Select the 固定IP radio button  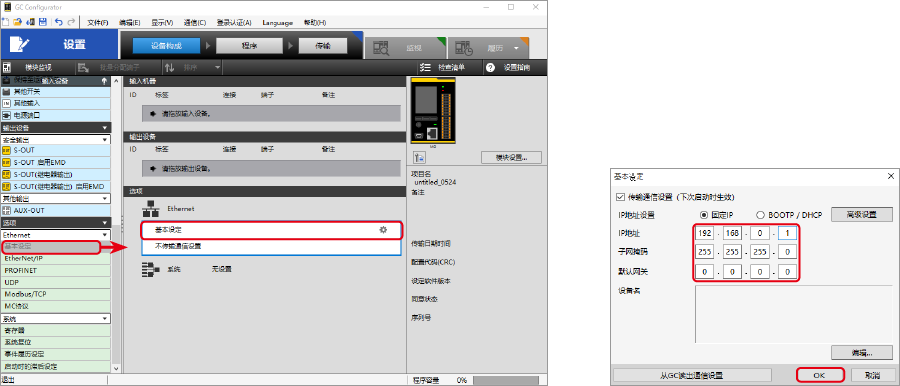tap(704, 215)
